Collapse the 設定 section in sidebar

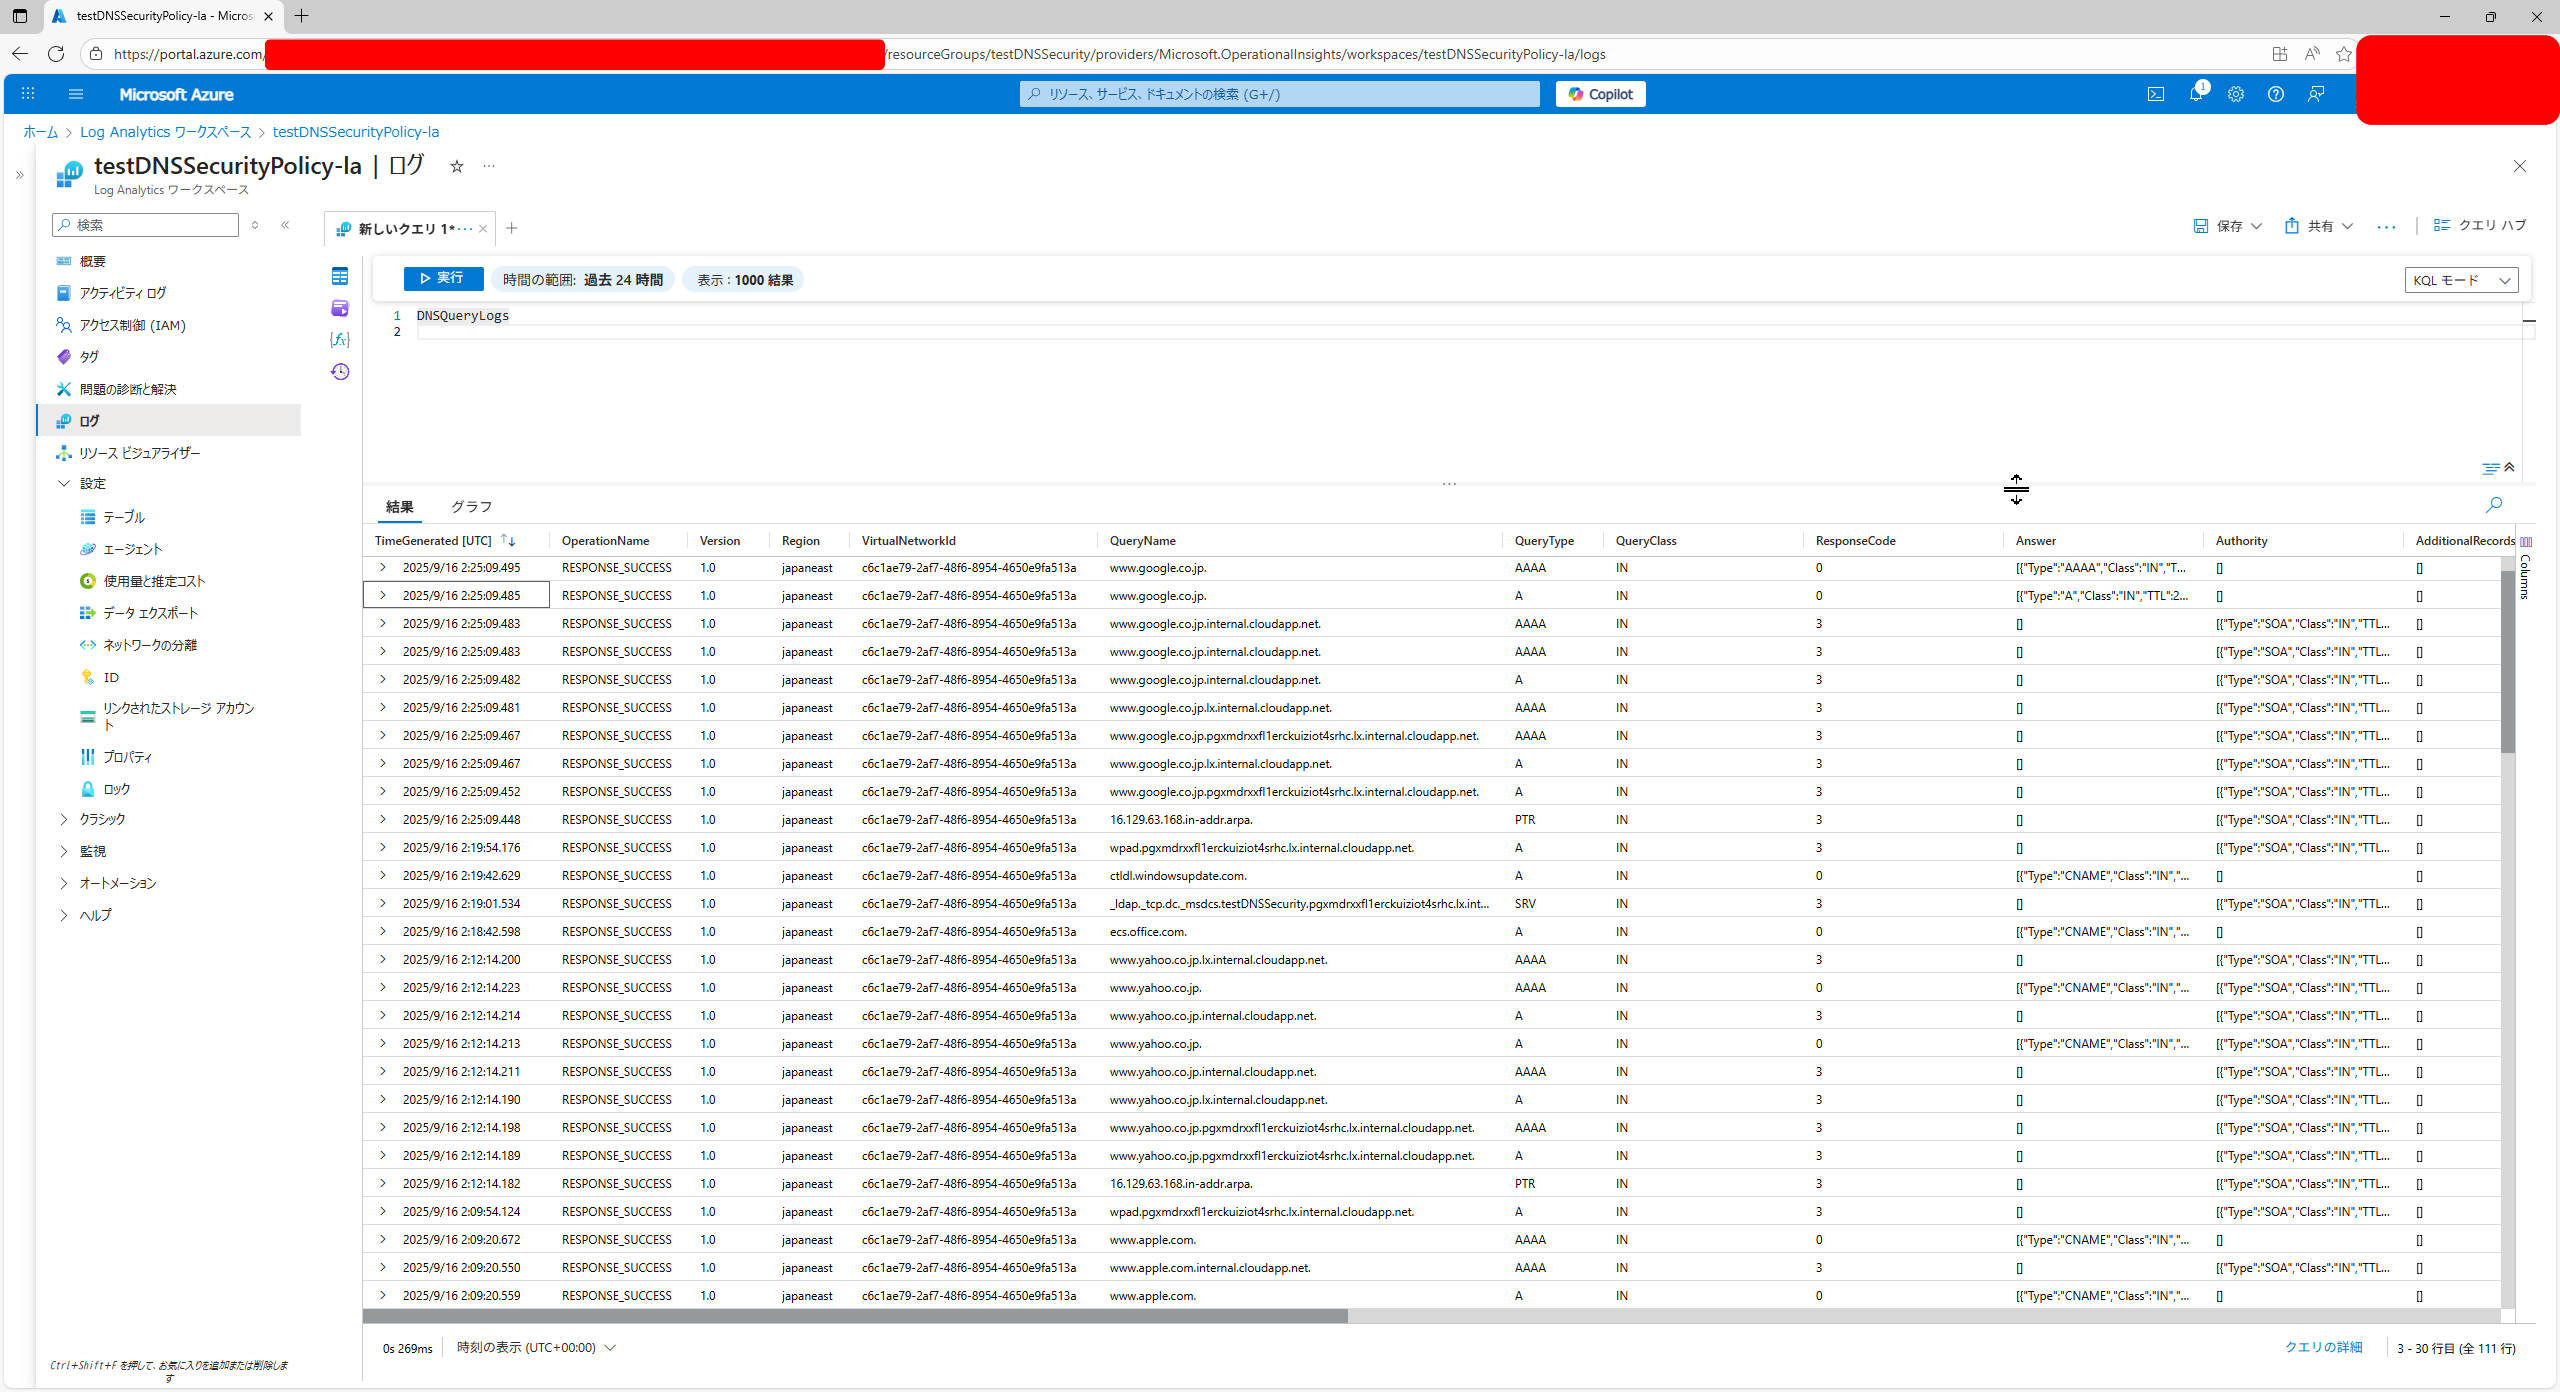pyautogui.click(x=65, y=484)
